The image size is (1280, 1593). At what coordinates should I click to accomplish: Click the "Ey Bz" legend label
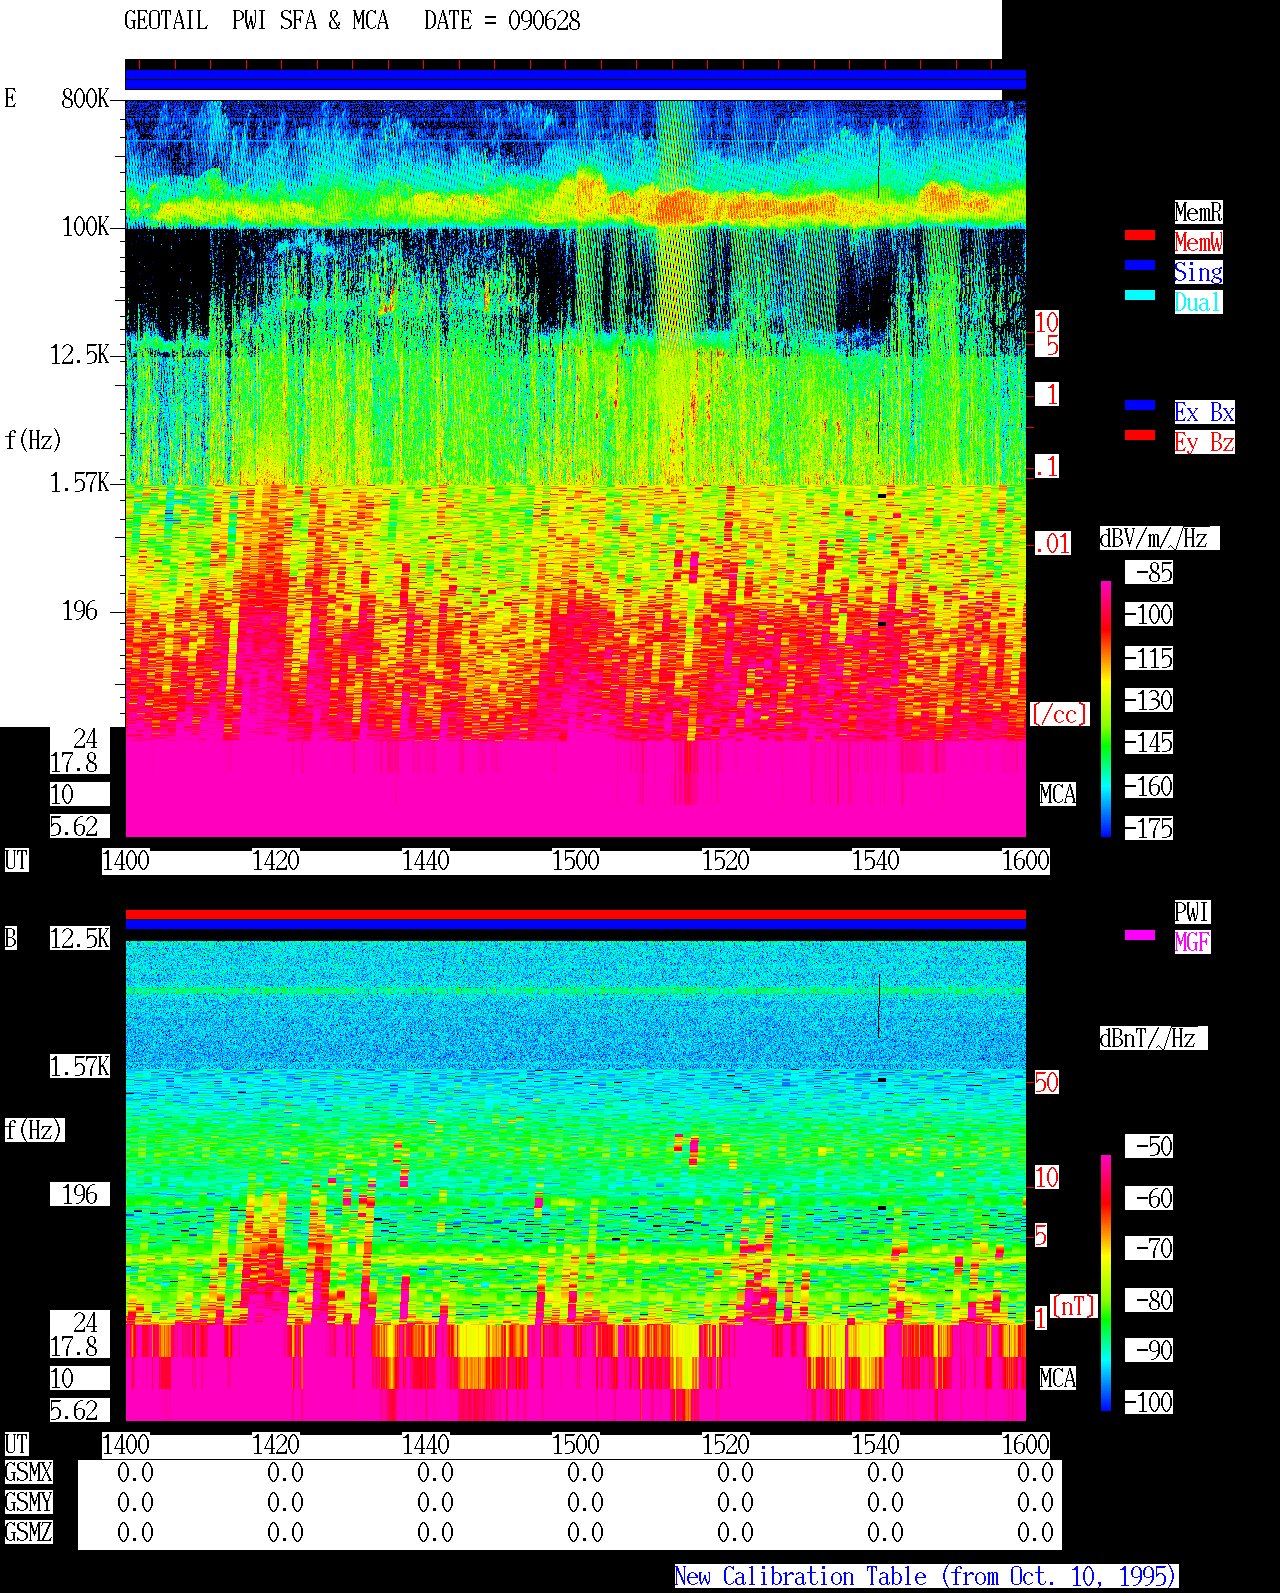pos(1204,442)
